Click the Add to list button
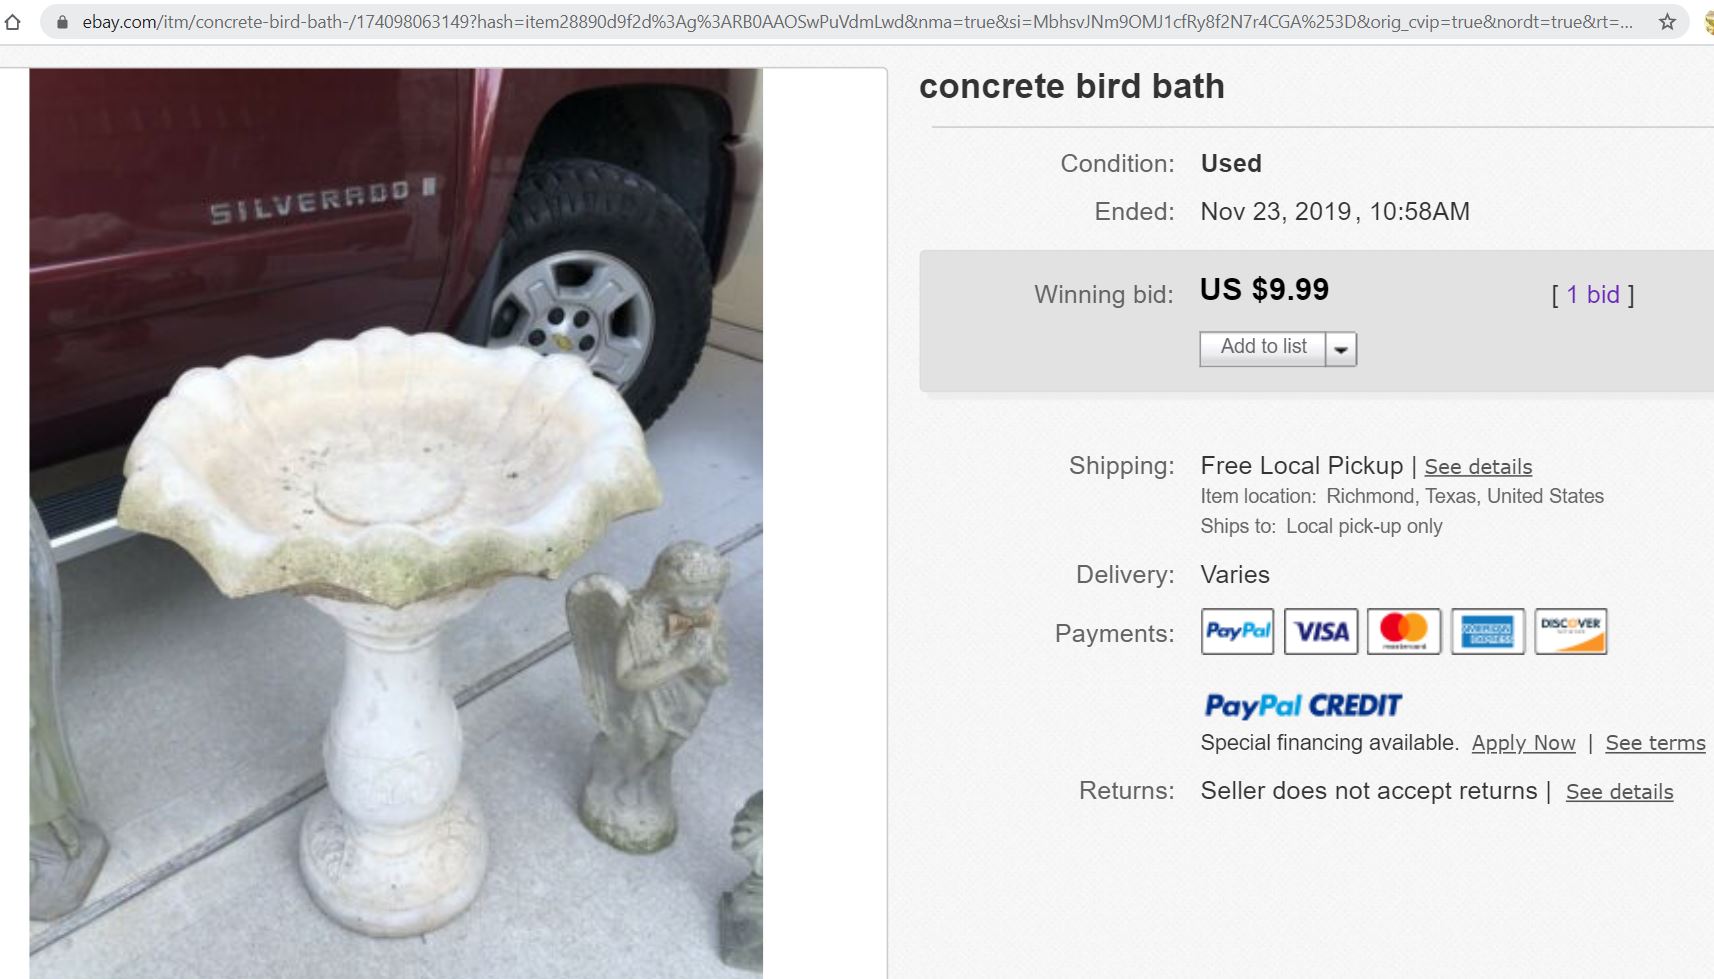The image size is (1714, 979). (x=1262, y=347)
